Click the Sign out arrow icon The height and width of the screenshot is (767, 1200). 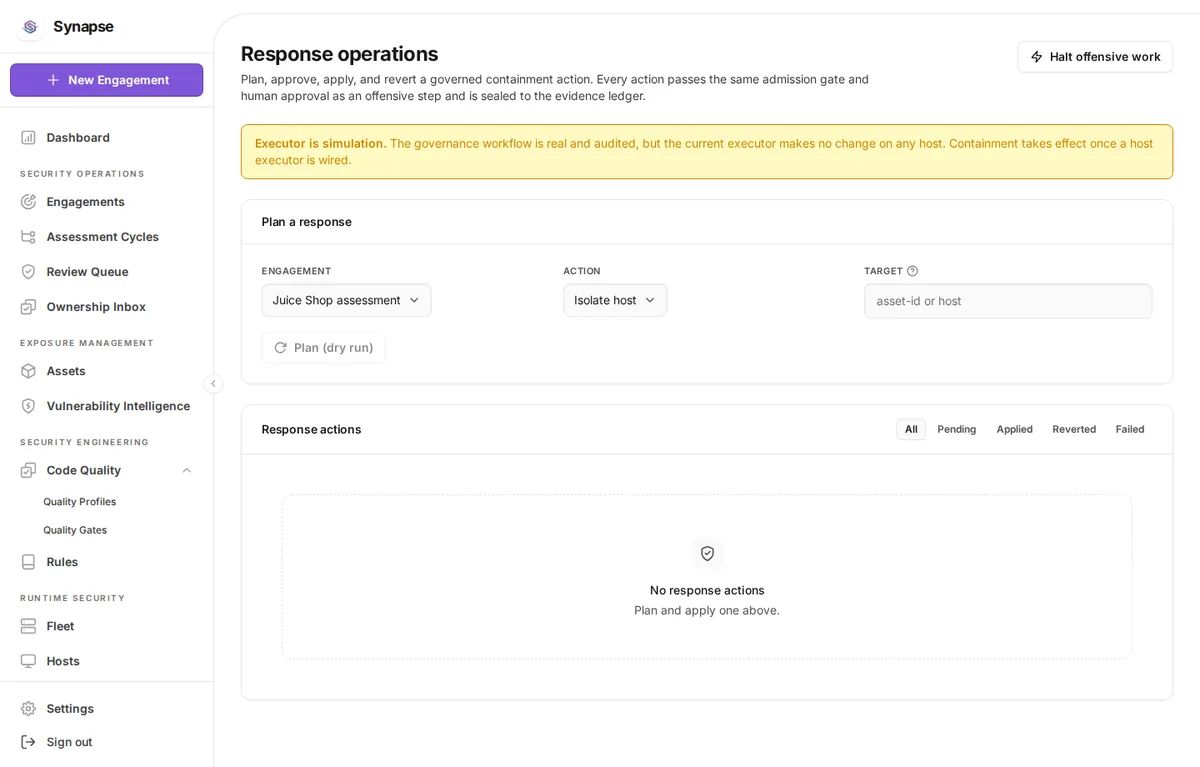(x=28, y=742)
